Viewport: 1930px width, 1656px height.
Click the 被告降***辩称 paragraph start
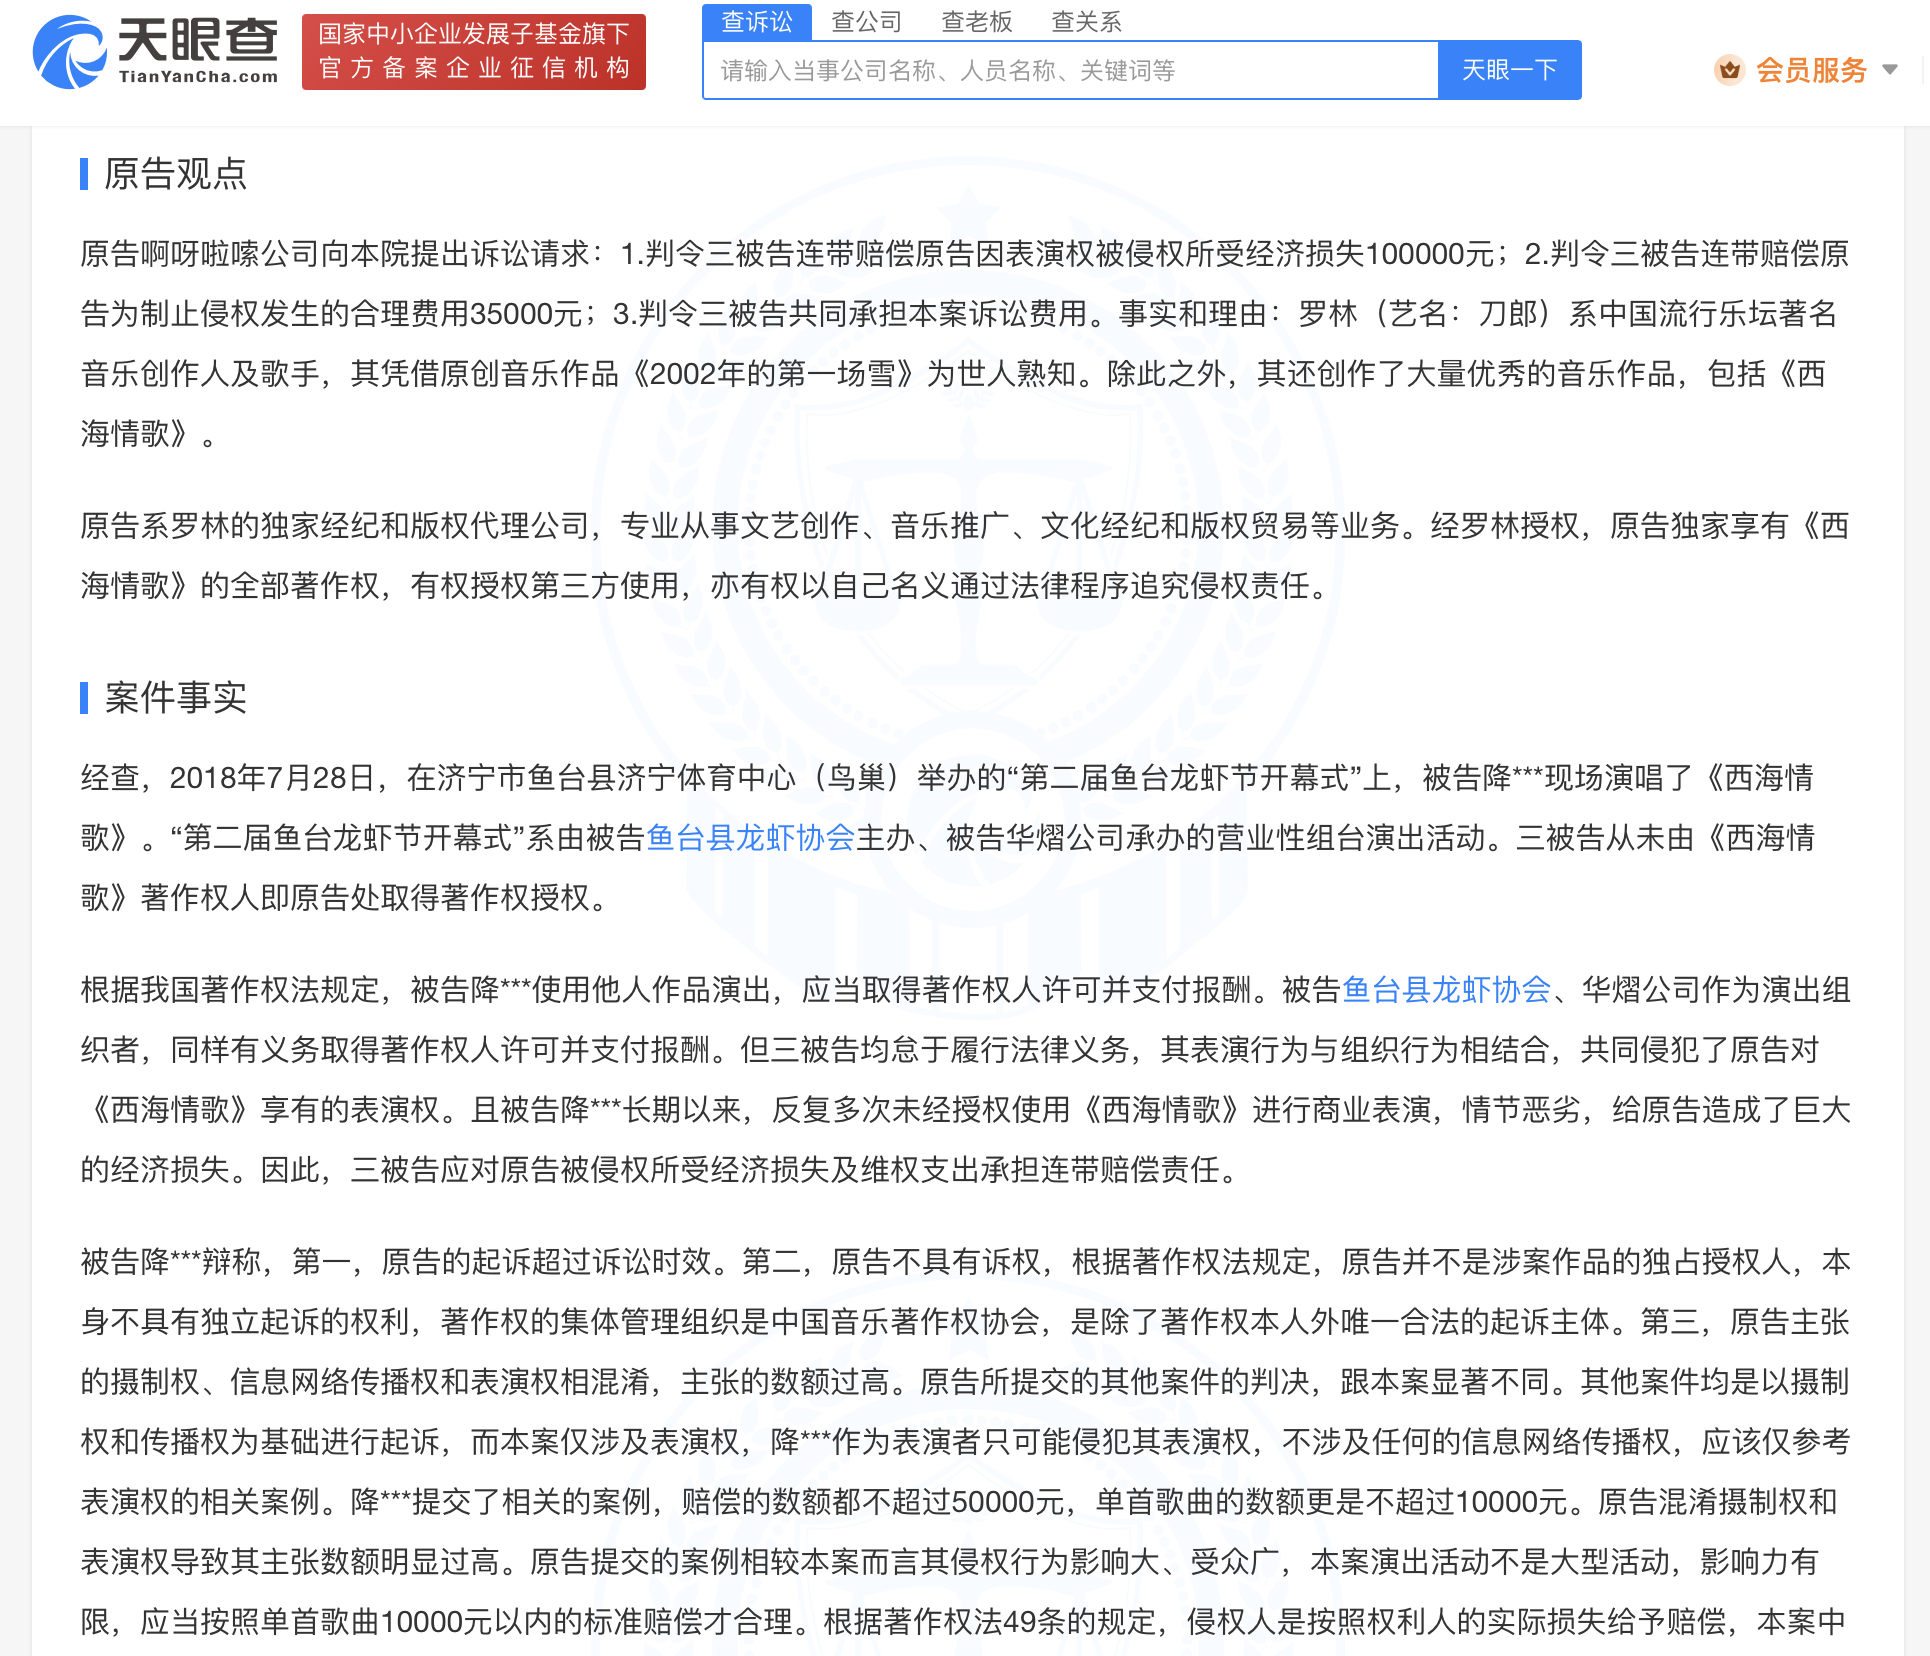[171, 1262]
